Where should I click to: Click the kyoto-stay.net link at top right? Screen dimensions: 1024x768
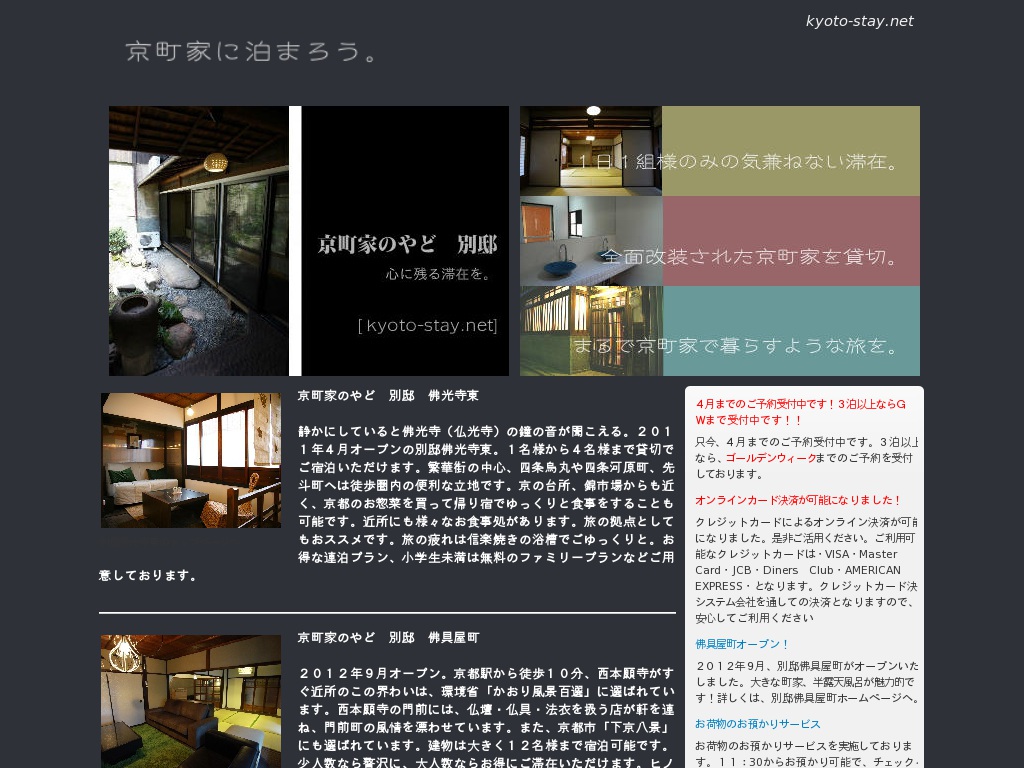(859, 21)
